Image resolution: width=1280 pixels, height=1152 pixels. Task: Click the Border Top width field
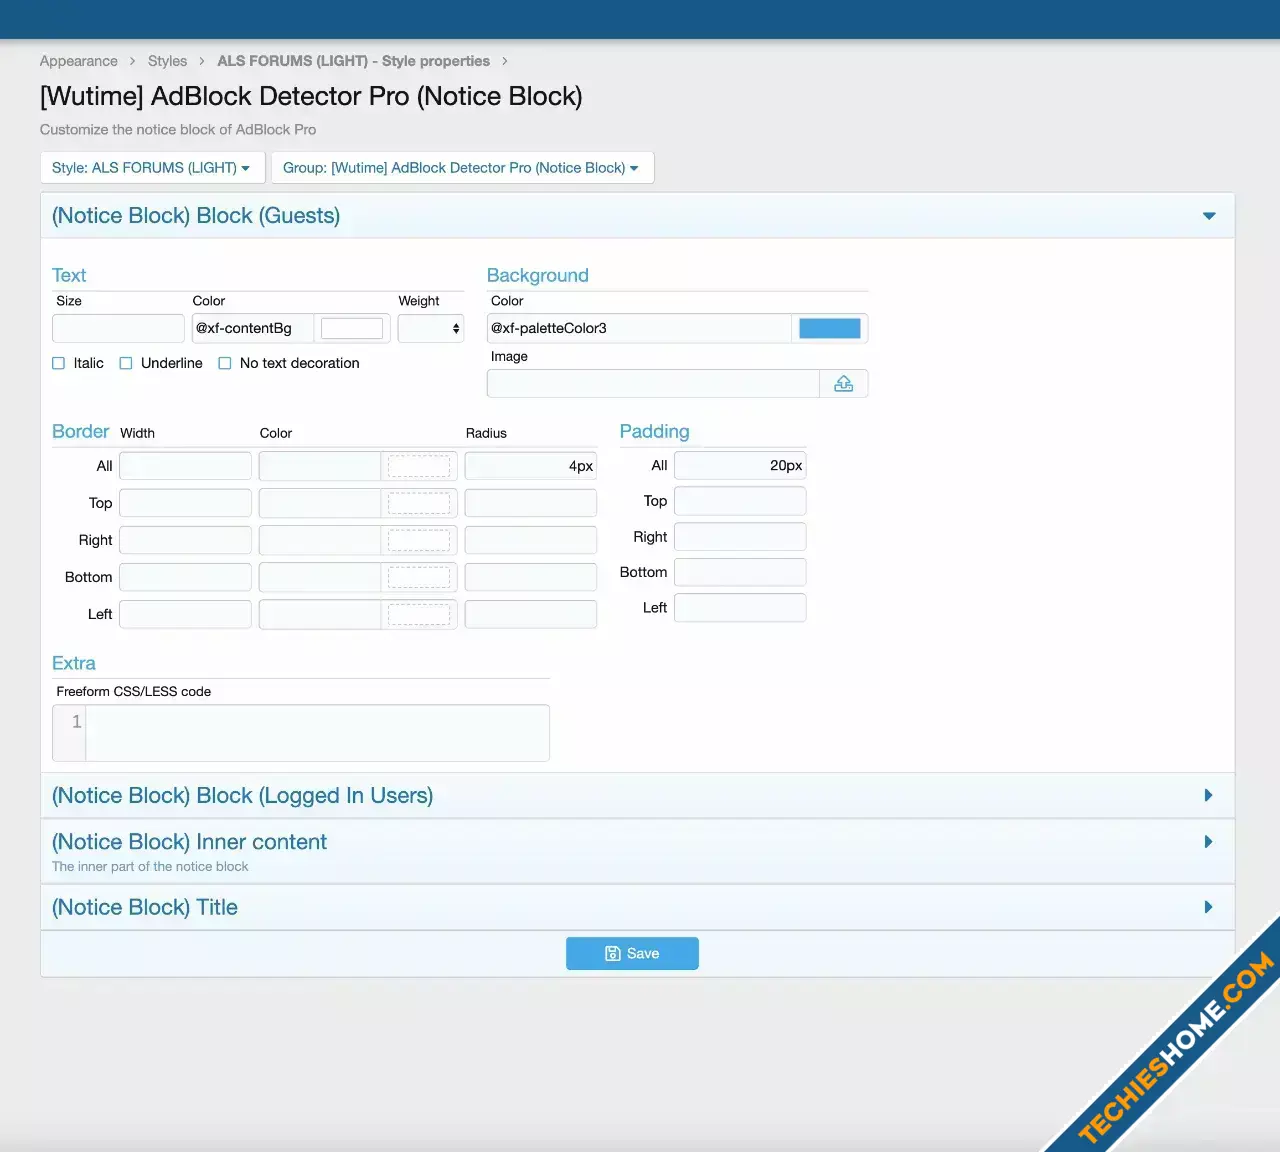click(x=185, y=503)
